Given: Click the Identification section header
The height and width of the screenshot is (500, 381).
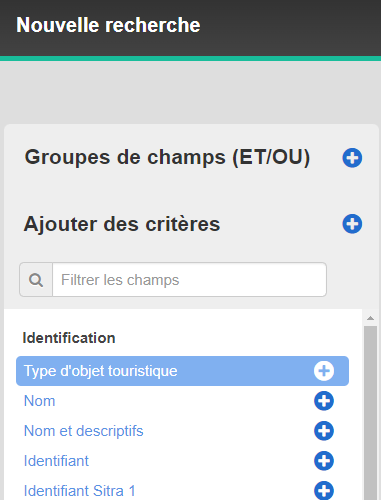Looking at the screenshot, I should coord(69,338).
